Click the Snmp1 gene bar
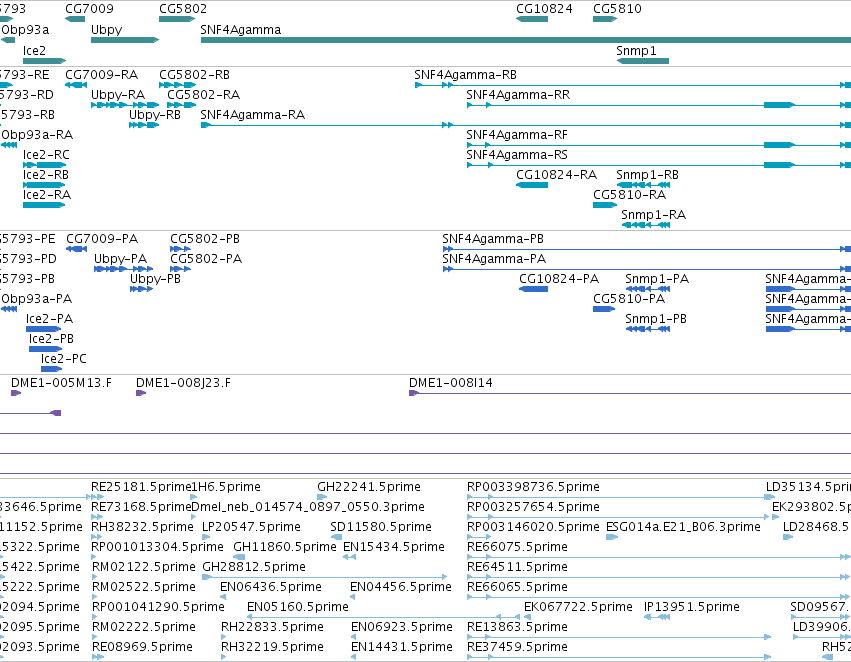 tap(643, 61)
